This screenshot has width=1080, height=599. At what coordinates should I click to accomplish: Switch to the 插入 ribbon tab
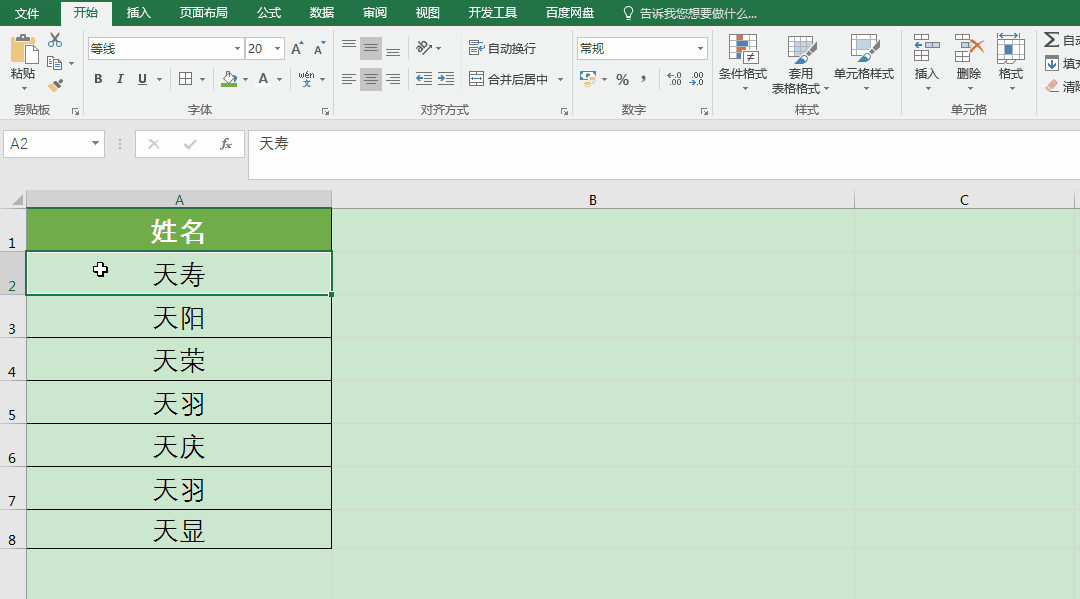coord(138,13)
